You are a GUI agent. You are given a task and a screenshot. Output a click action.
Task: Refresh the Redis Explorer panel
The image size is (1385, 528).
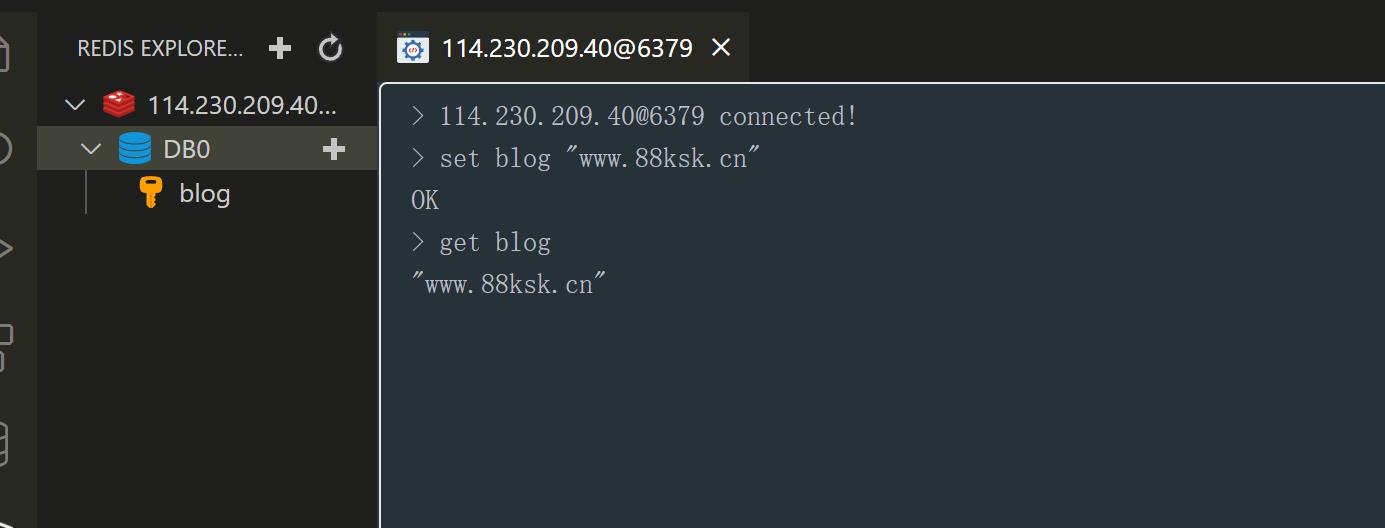tap(331, 48)
